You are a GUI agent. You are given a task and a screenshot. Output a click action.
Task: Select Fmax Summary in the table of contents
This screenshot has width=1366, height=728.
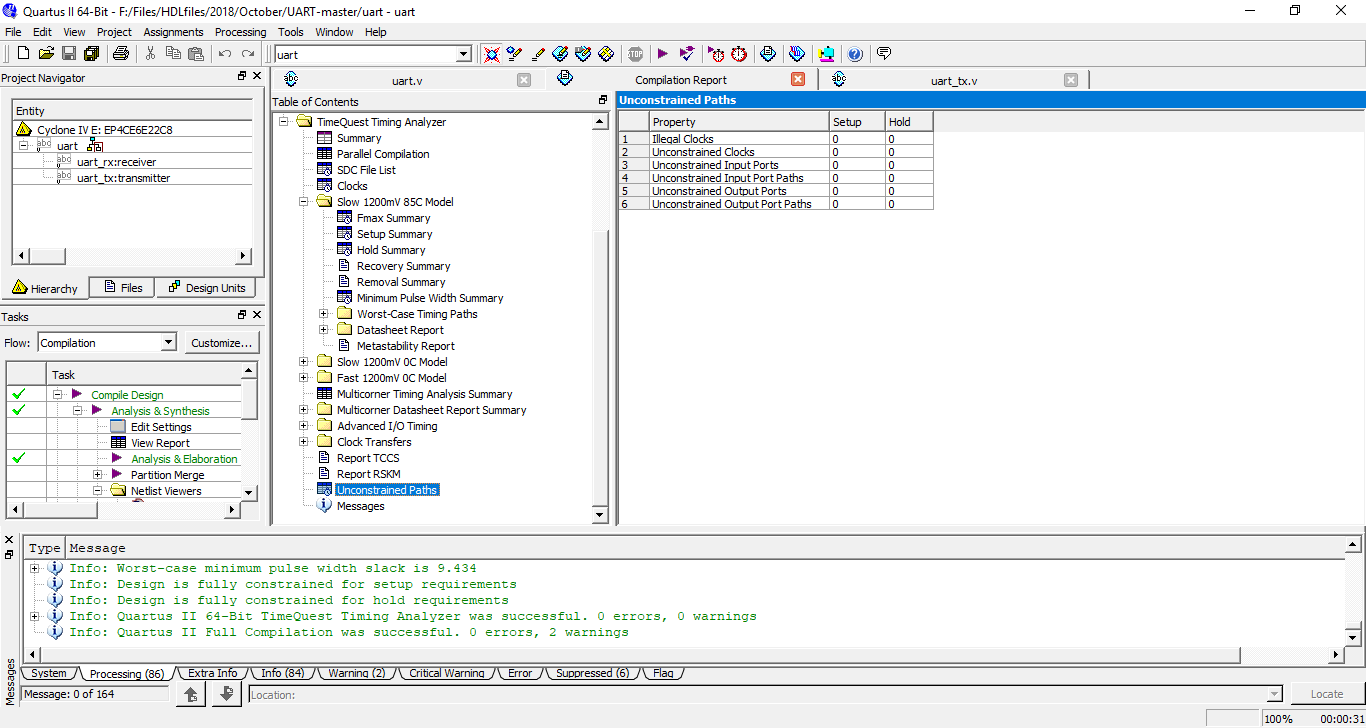click(x=393, y=218)
